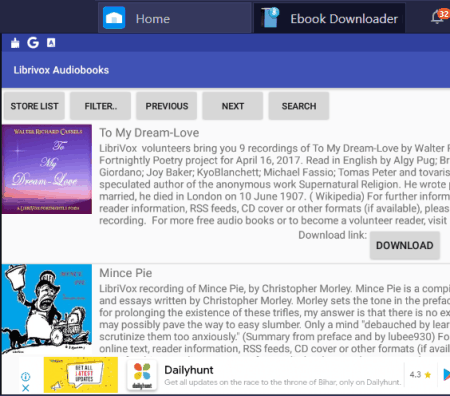Screen dimensions: 450x396
Task: Open To My Dream-Love cover thumbnail
Action: tap(47, 169)
